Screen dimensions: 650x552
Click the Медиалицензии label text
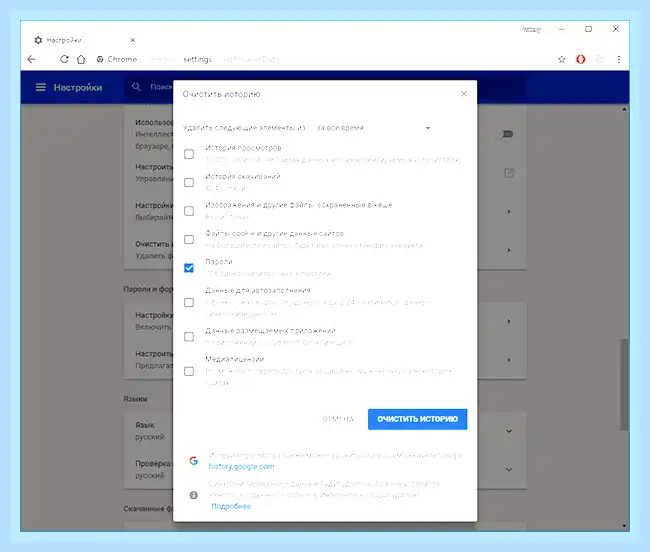coord(235,359)
